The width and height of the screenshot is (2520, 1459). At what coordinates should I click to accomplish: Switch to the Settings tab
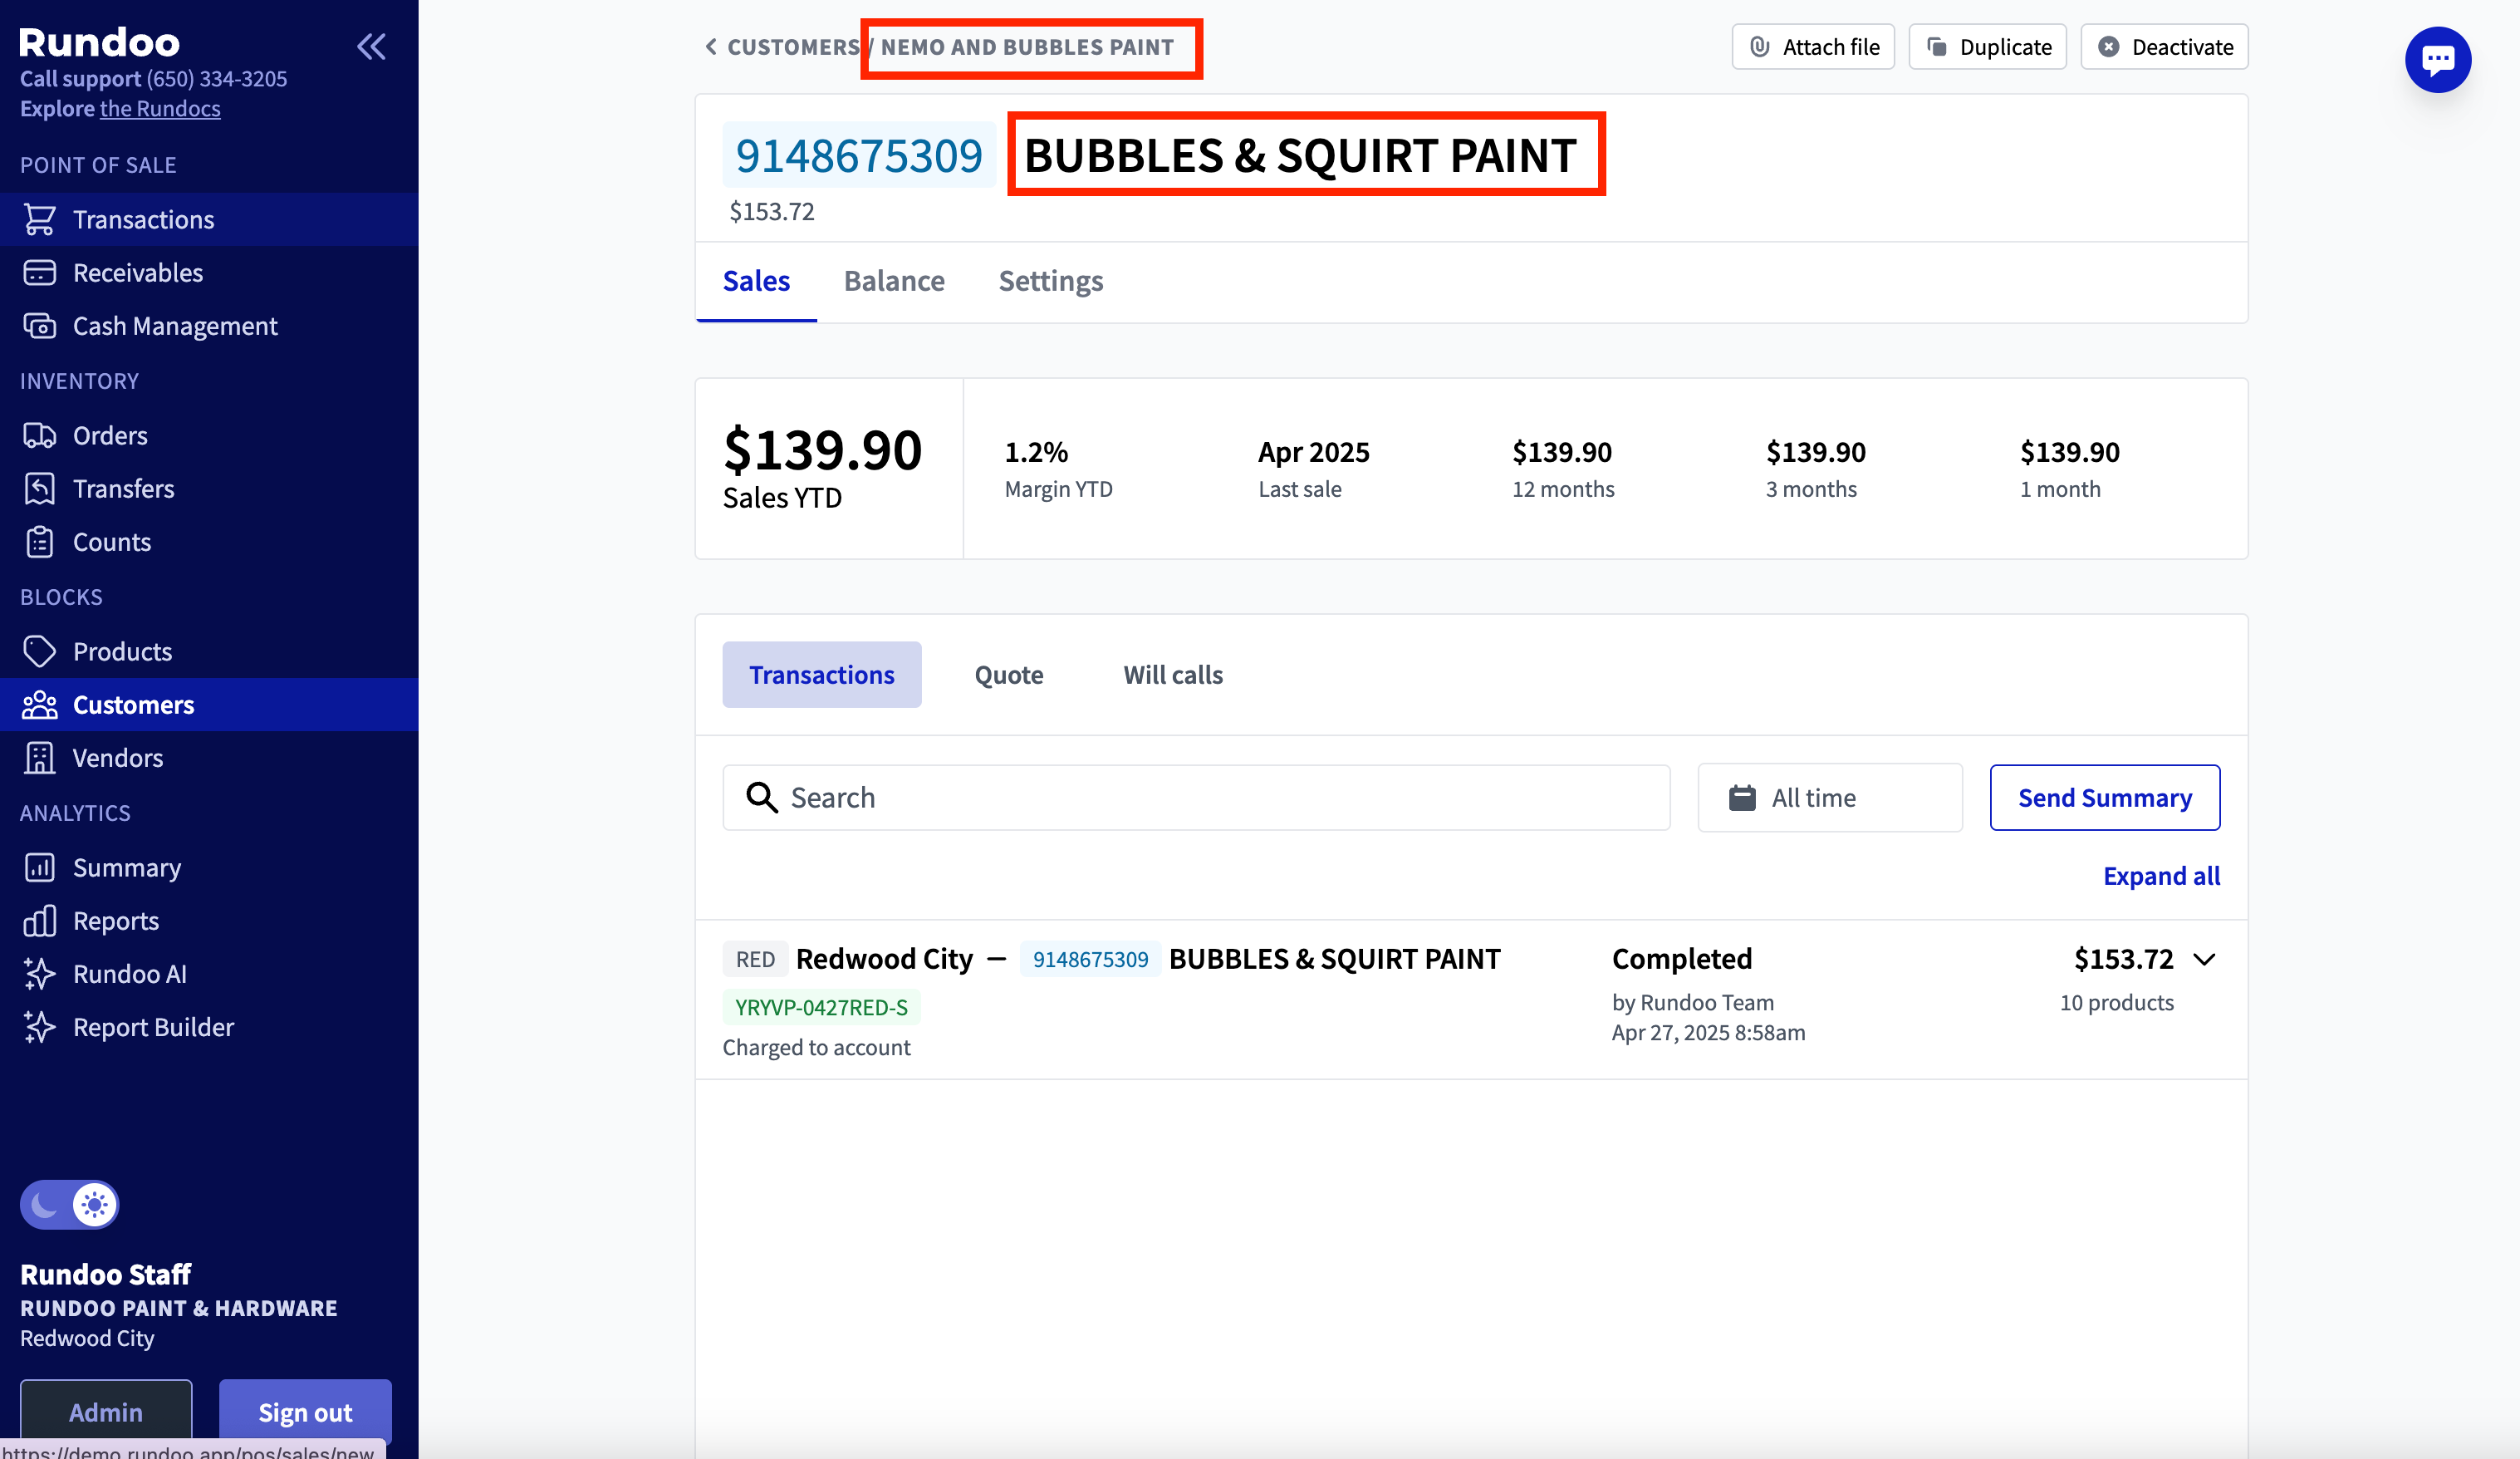(1050, 281)
